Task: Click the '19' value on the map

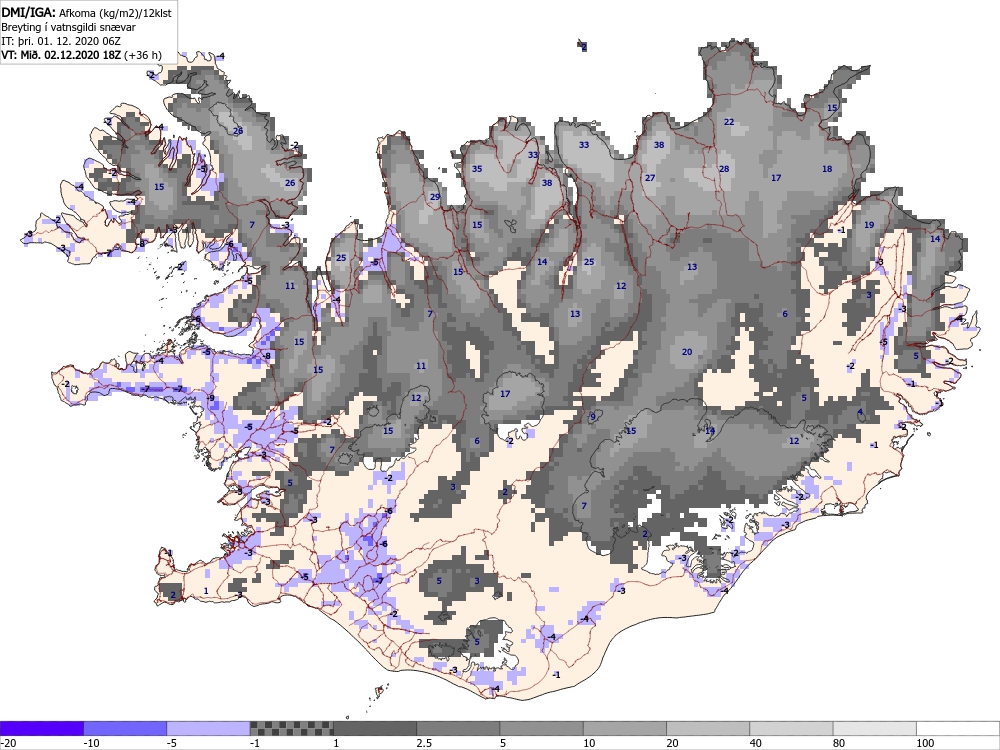Action: pyautogui.click(x=869, y=225)
